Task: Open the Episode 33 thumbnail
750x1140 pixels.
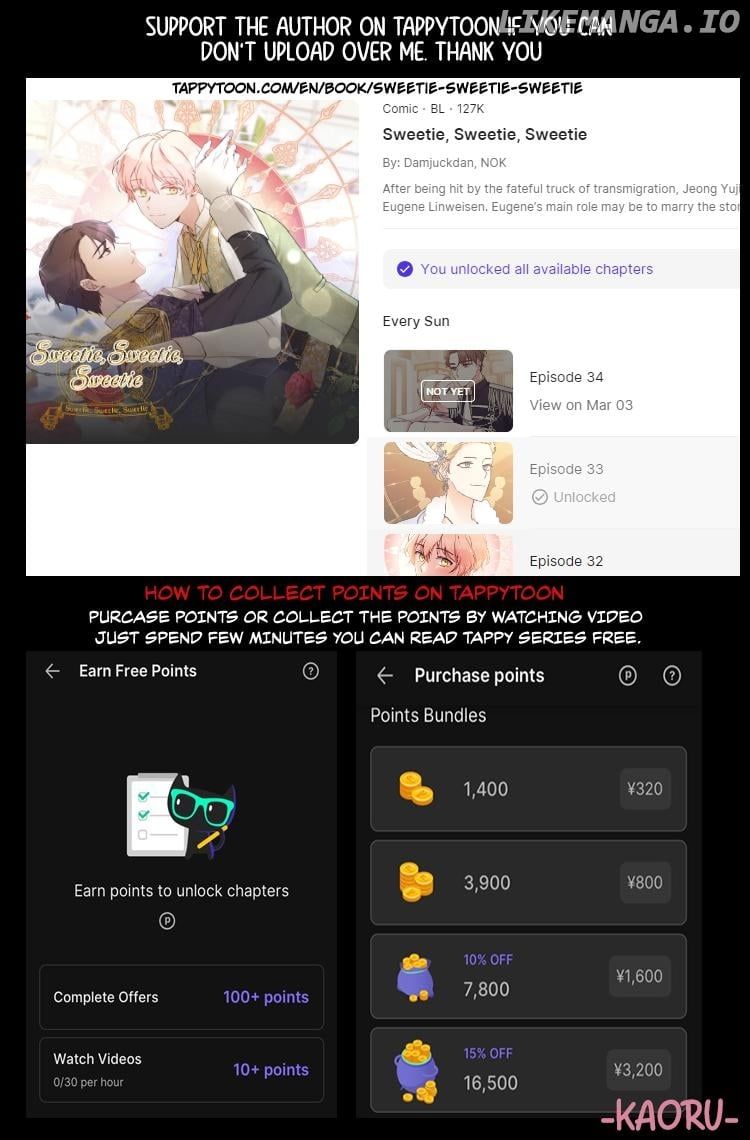Action: click(448, 483)
